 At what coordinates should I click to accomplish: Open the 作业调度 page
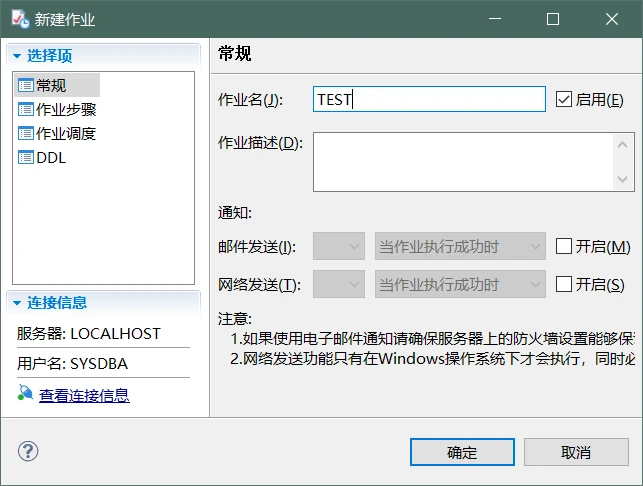click(x=57, y=134)
